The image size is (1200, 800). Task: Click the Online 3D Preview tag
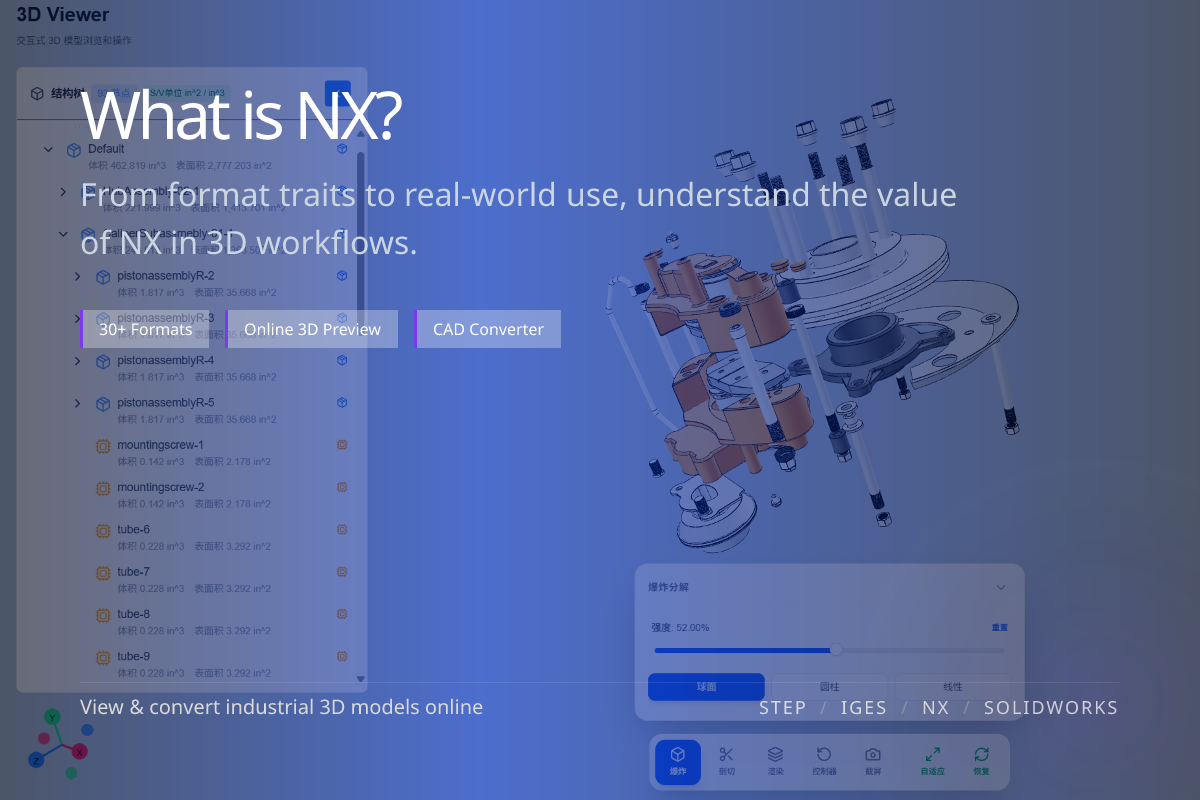[x=312, y=329]
